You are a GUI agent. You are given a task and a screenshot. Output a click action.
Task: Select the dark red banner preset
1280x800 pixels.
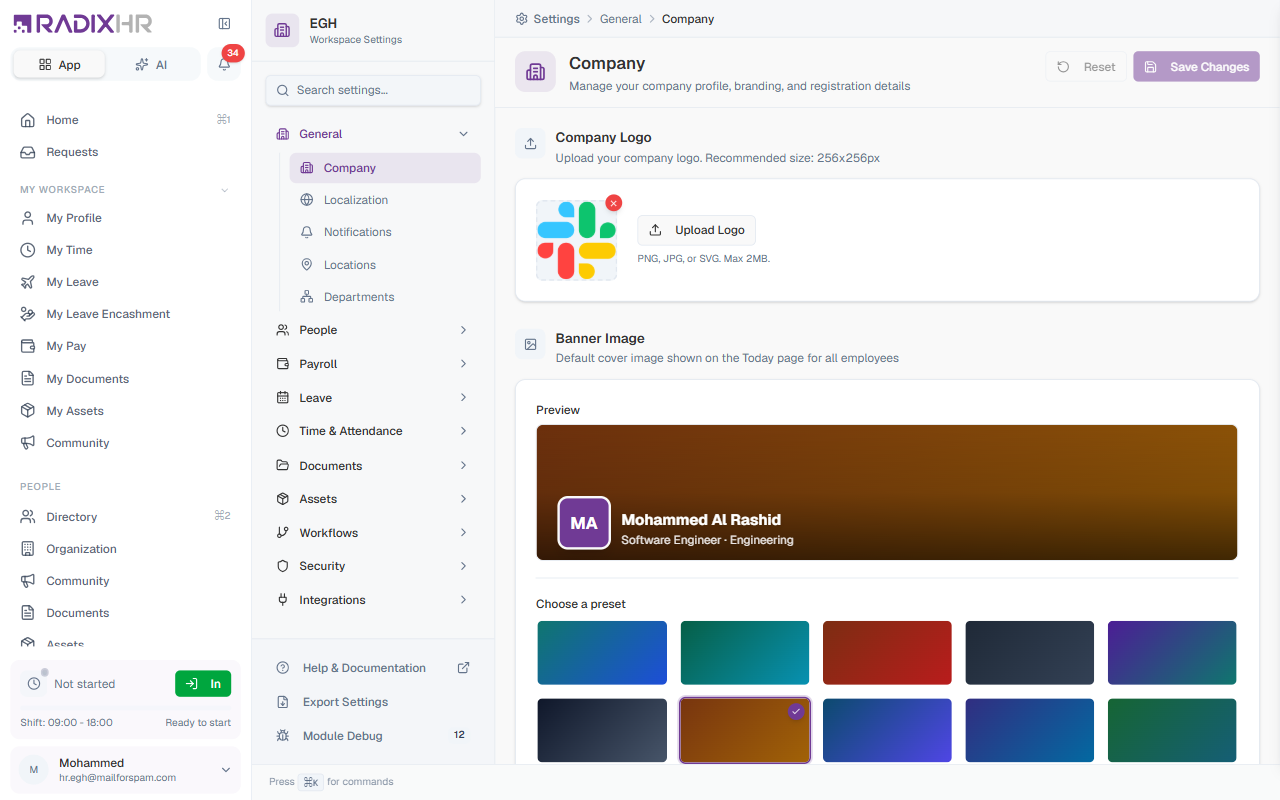click(x=887, y=653)
